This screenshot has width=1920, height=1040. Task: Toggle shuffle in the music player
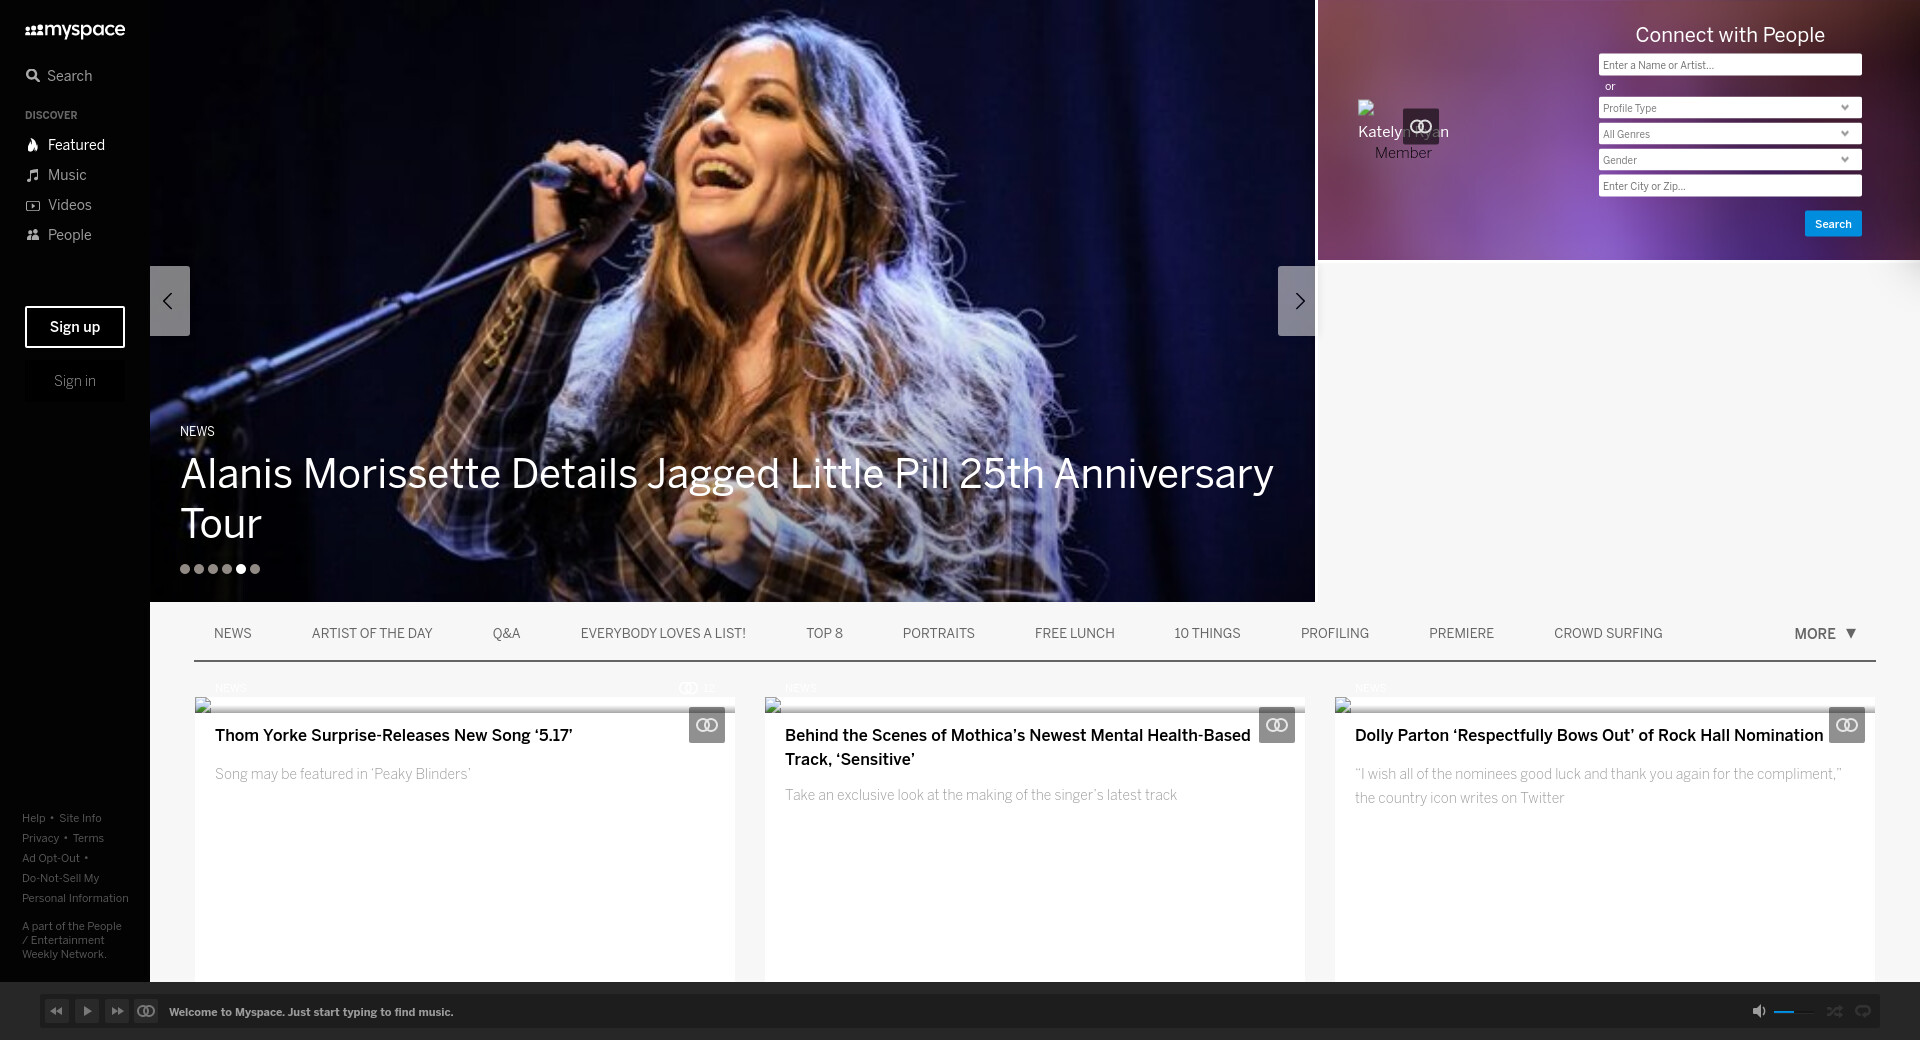tap(1834, 1011)
